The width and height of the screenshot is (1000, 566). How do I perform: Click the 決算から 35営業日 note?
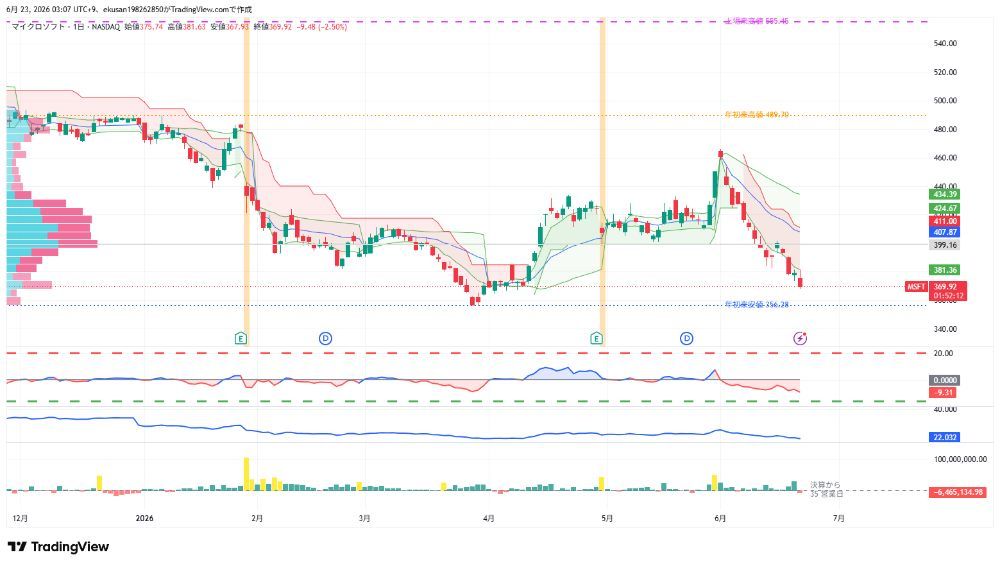pyautogui.click(x=827, y=489)
